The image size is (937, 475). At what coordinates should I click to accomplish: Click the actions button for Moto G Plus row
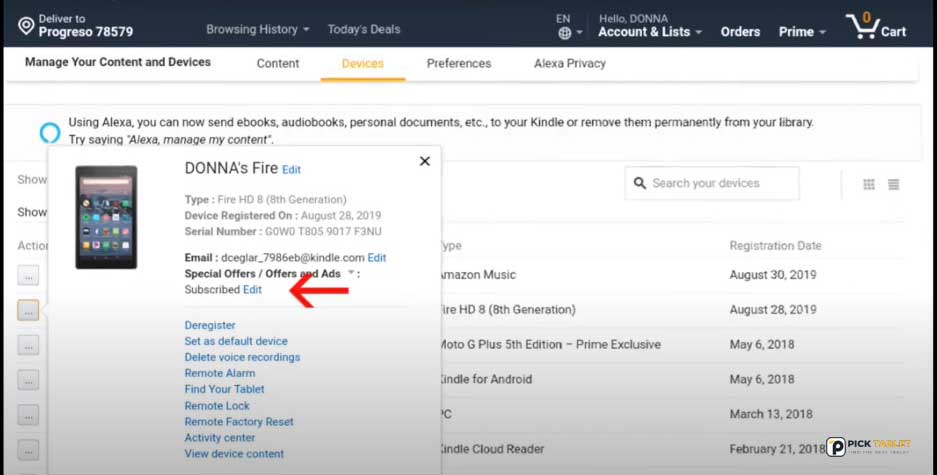pyautogui.click(x=28, y=345)
